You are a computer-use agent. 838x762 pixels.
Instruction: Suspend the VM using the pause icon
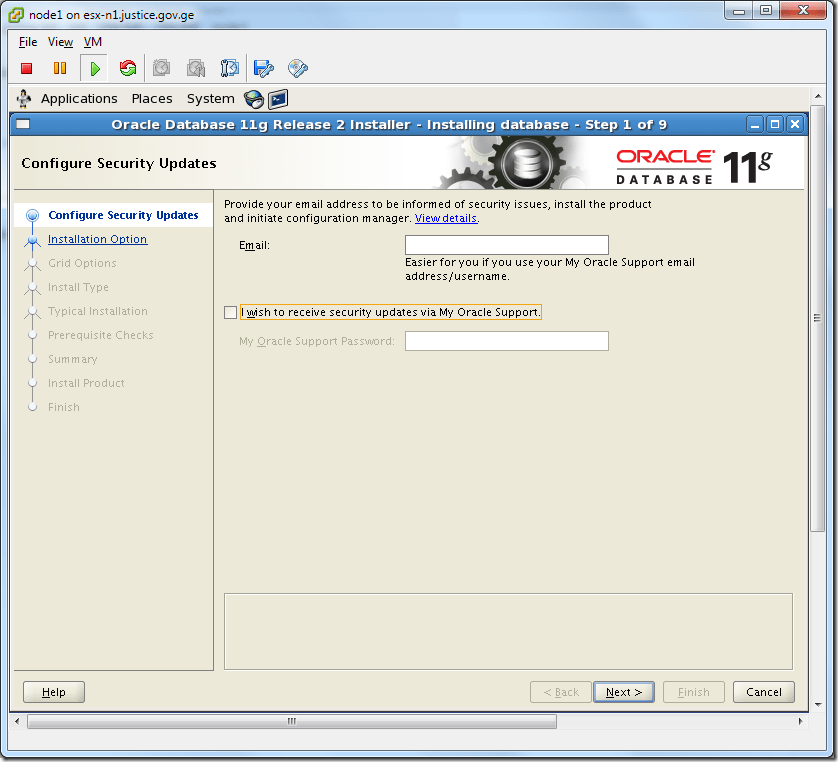(61, 68)
